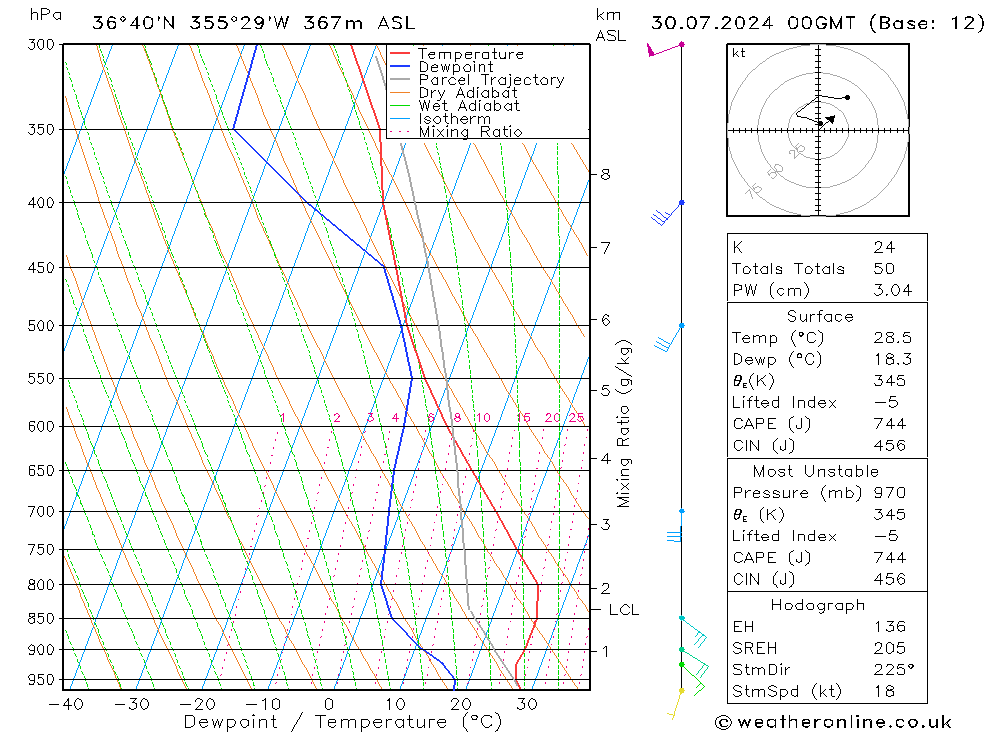Click the weatheronline.co.uk copyright text
Viewport: 1000px width, 733px height.
[x=833, y=722]
